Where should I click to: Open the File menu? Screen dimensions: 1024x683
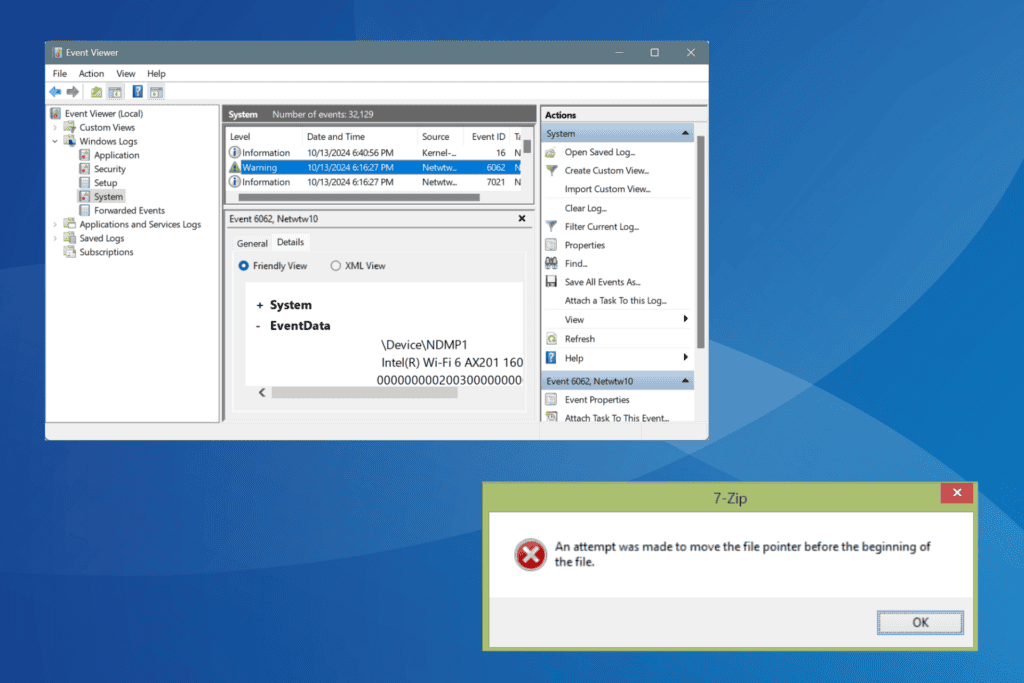coord(59,73)
